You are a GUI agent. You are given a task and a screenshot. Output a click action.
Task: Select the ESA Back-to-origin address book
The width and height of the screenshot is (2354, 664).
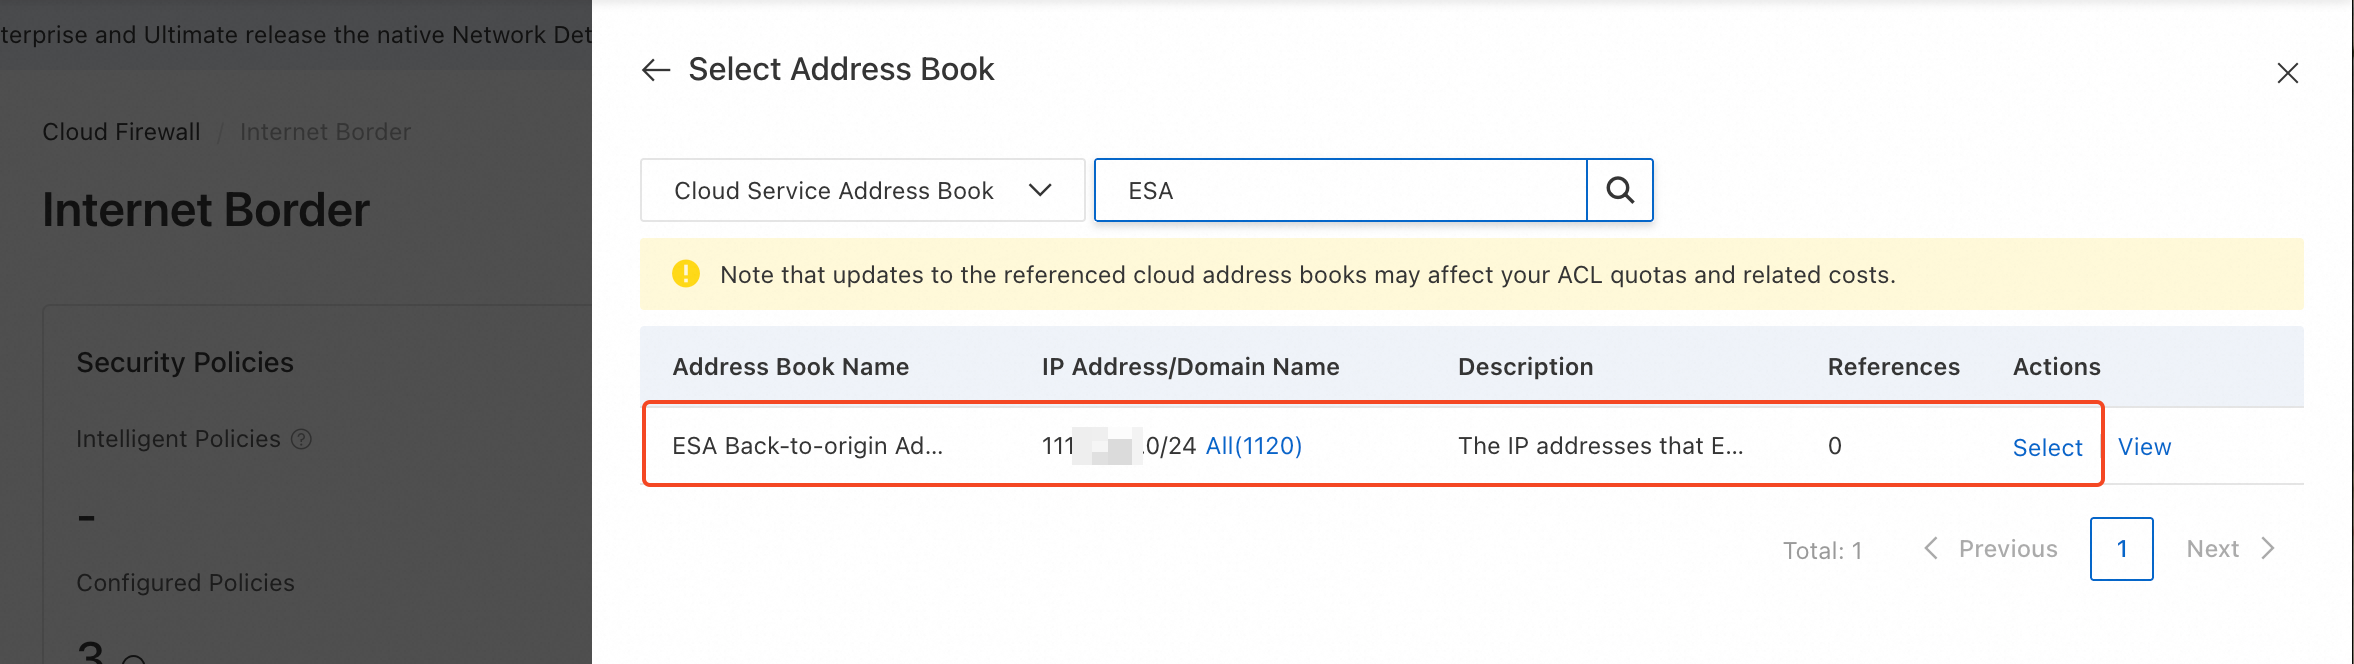click(2047, 447)
